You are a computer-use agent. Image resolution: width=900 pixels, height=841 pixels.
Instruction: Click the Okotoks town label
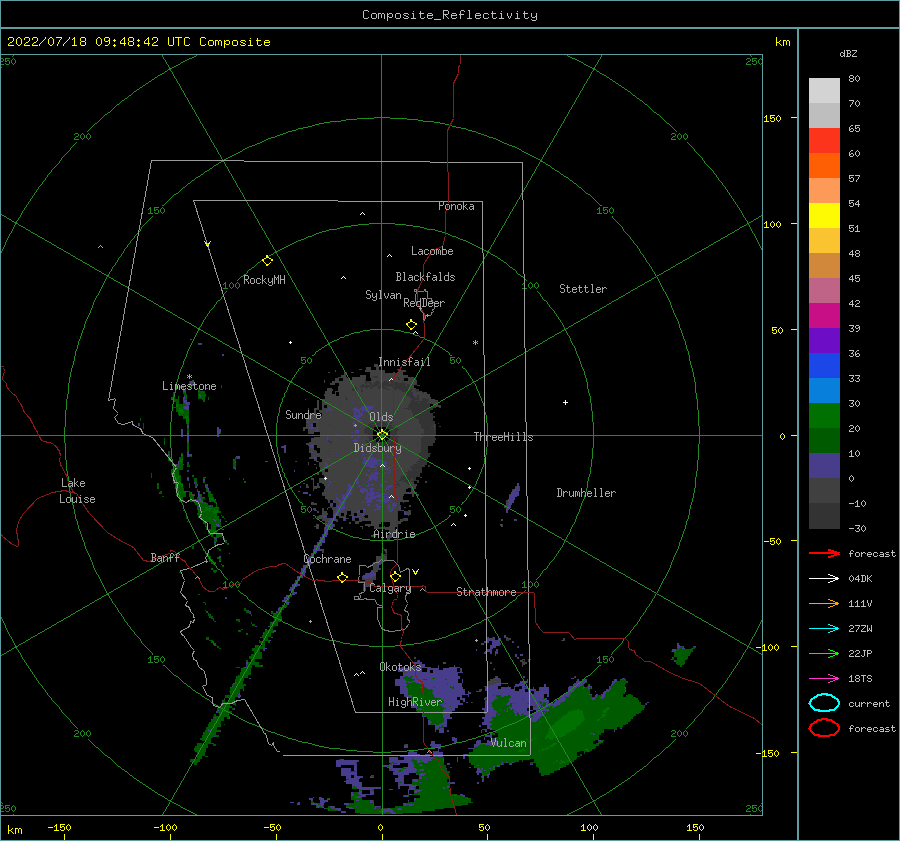point(400,667)
